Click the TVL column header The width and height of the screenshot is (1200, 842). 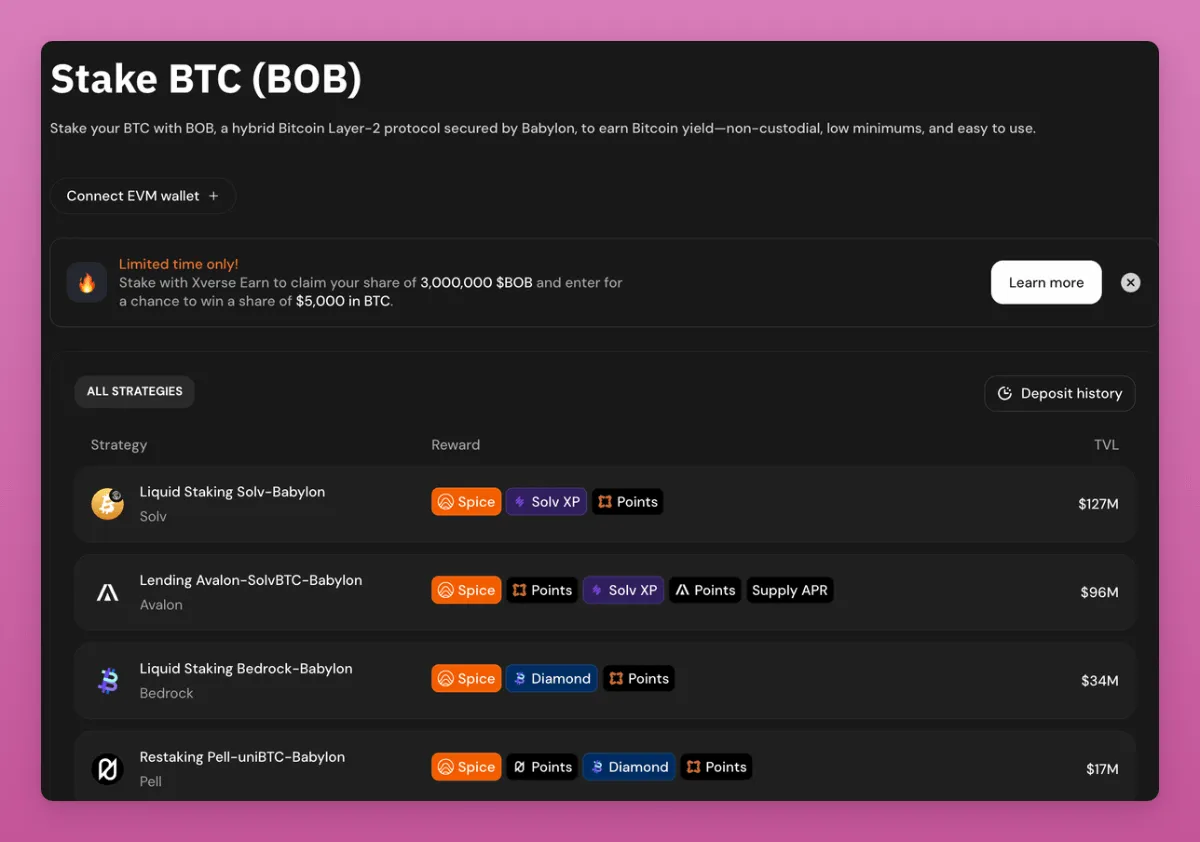click(x=1105, y=445)
